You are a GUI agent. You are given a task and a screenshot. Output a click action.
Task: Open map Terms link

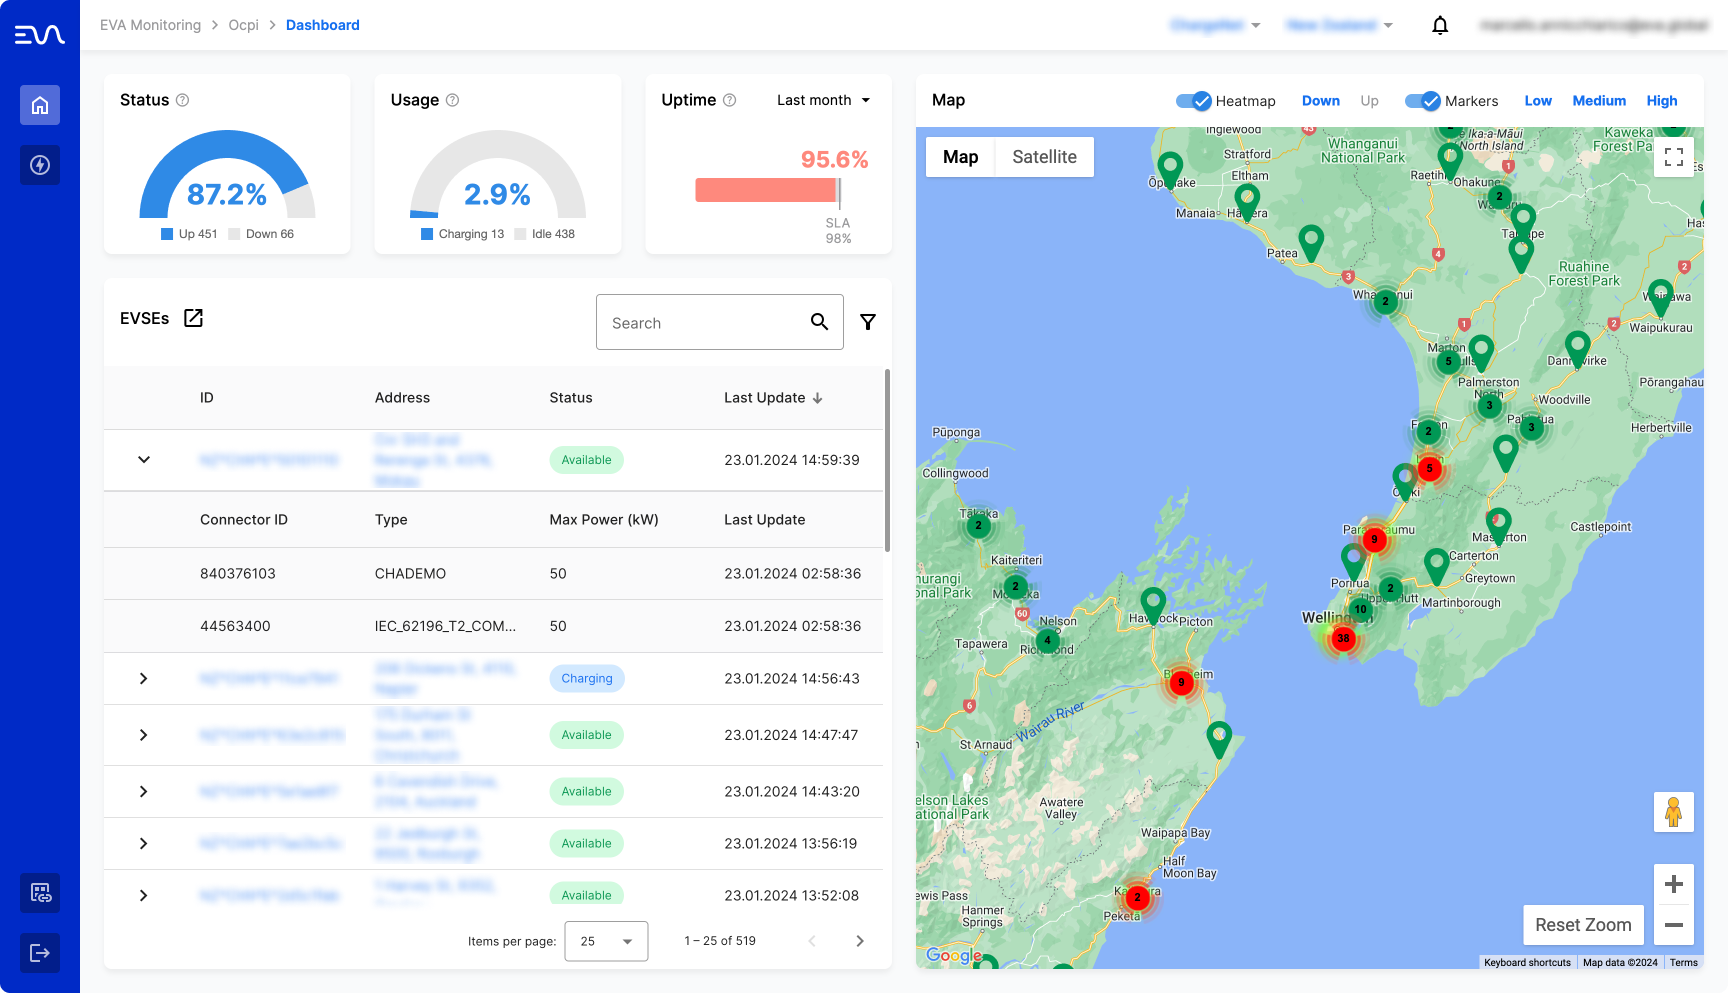click(x=1683, y=962)
